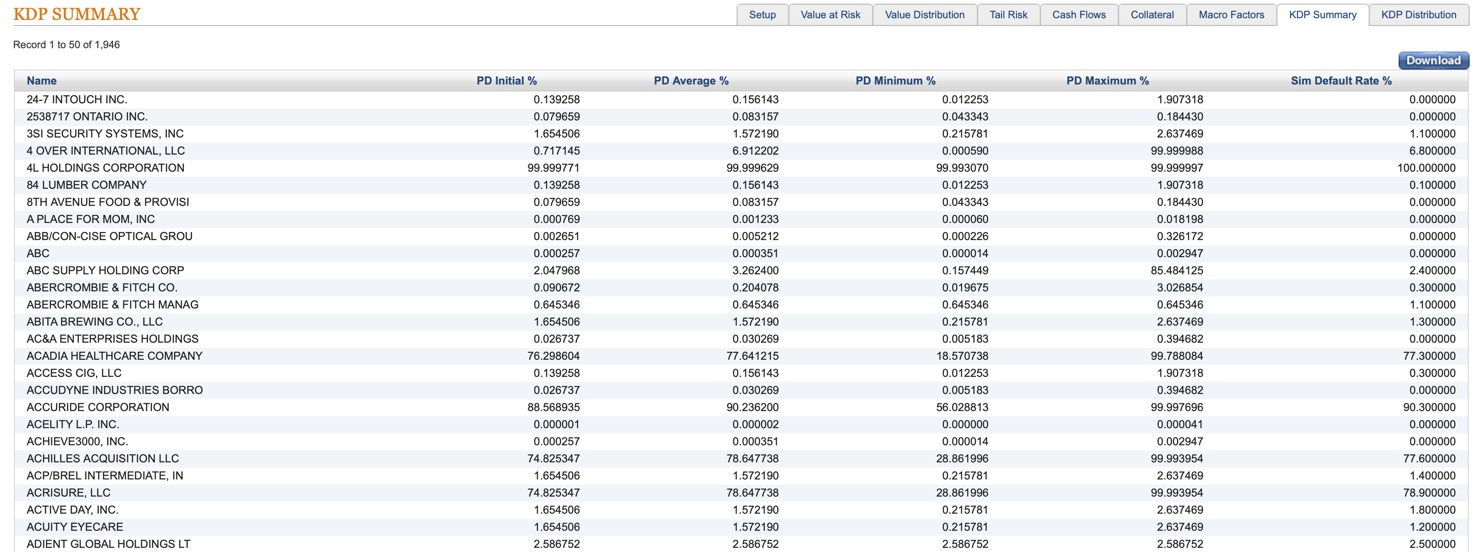Image resolution: width=1475 pixels, height=552 pixels.
Task: Click the ABC name cell
Action: click(x=38, y=253)
